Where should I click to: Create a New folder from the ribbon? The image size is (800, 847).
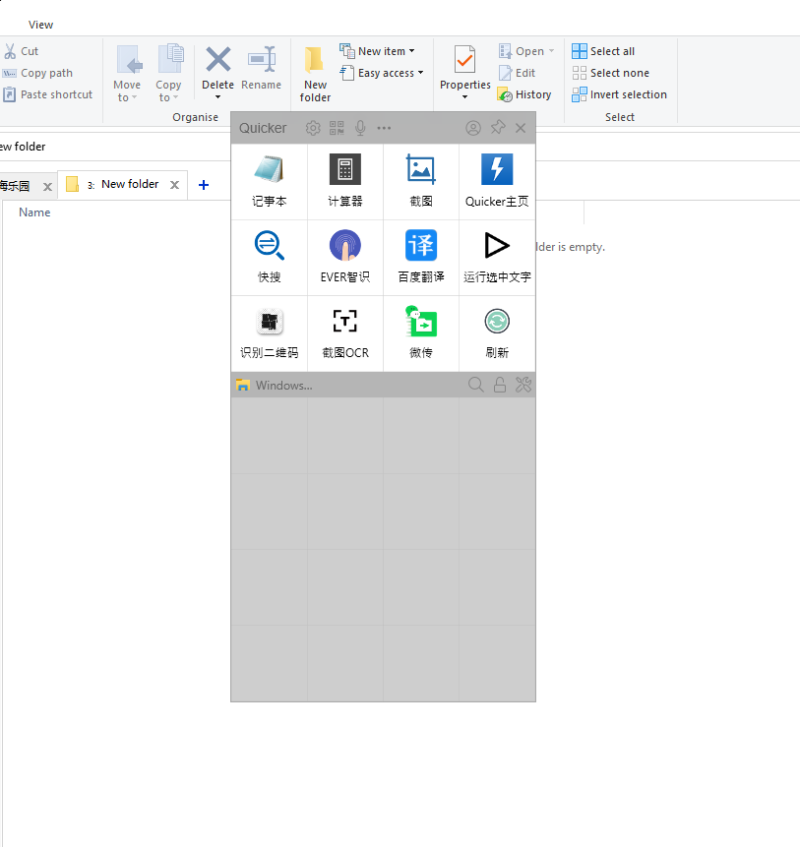point(315,74)
